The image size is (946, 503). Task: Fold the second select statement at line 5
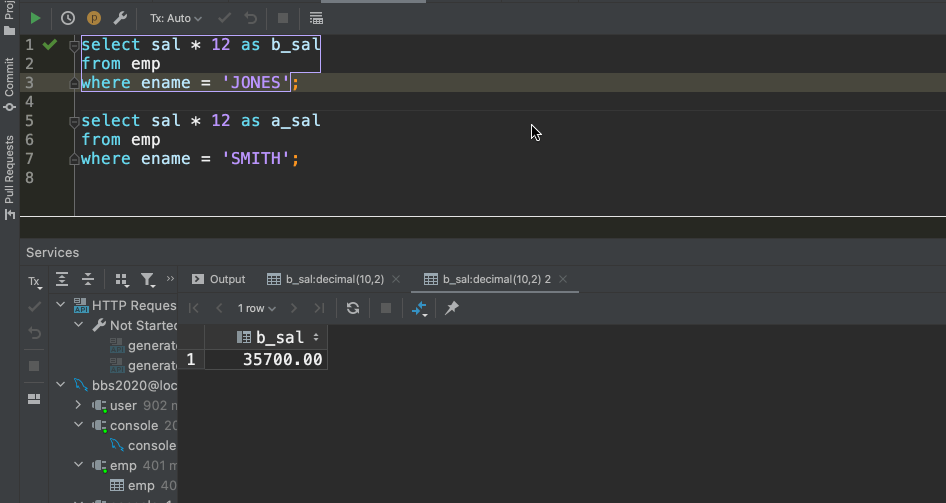pyautogui.click(x=74, y=121)
